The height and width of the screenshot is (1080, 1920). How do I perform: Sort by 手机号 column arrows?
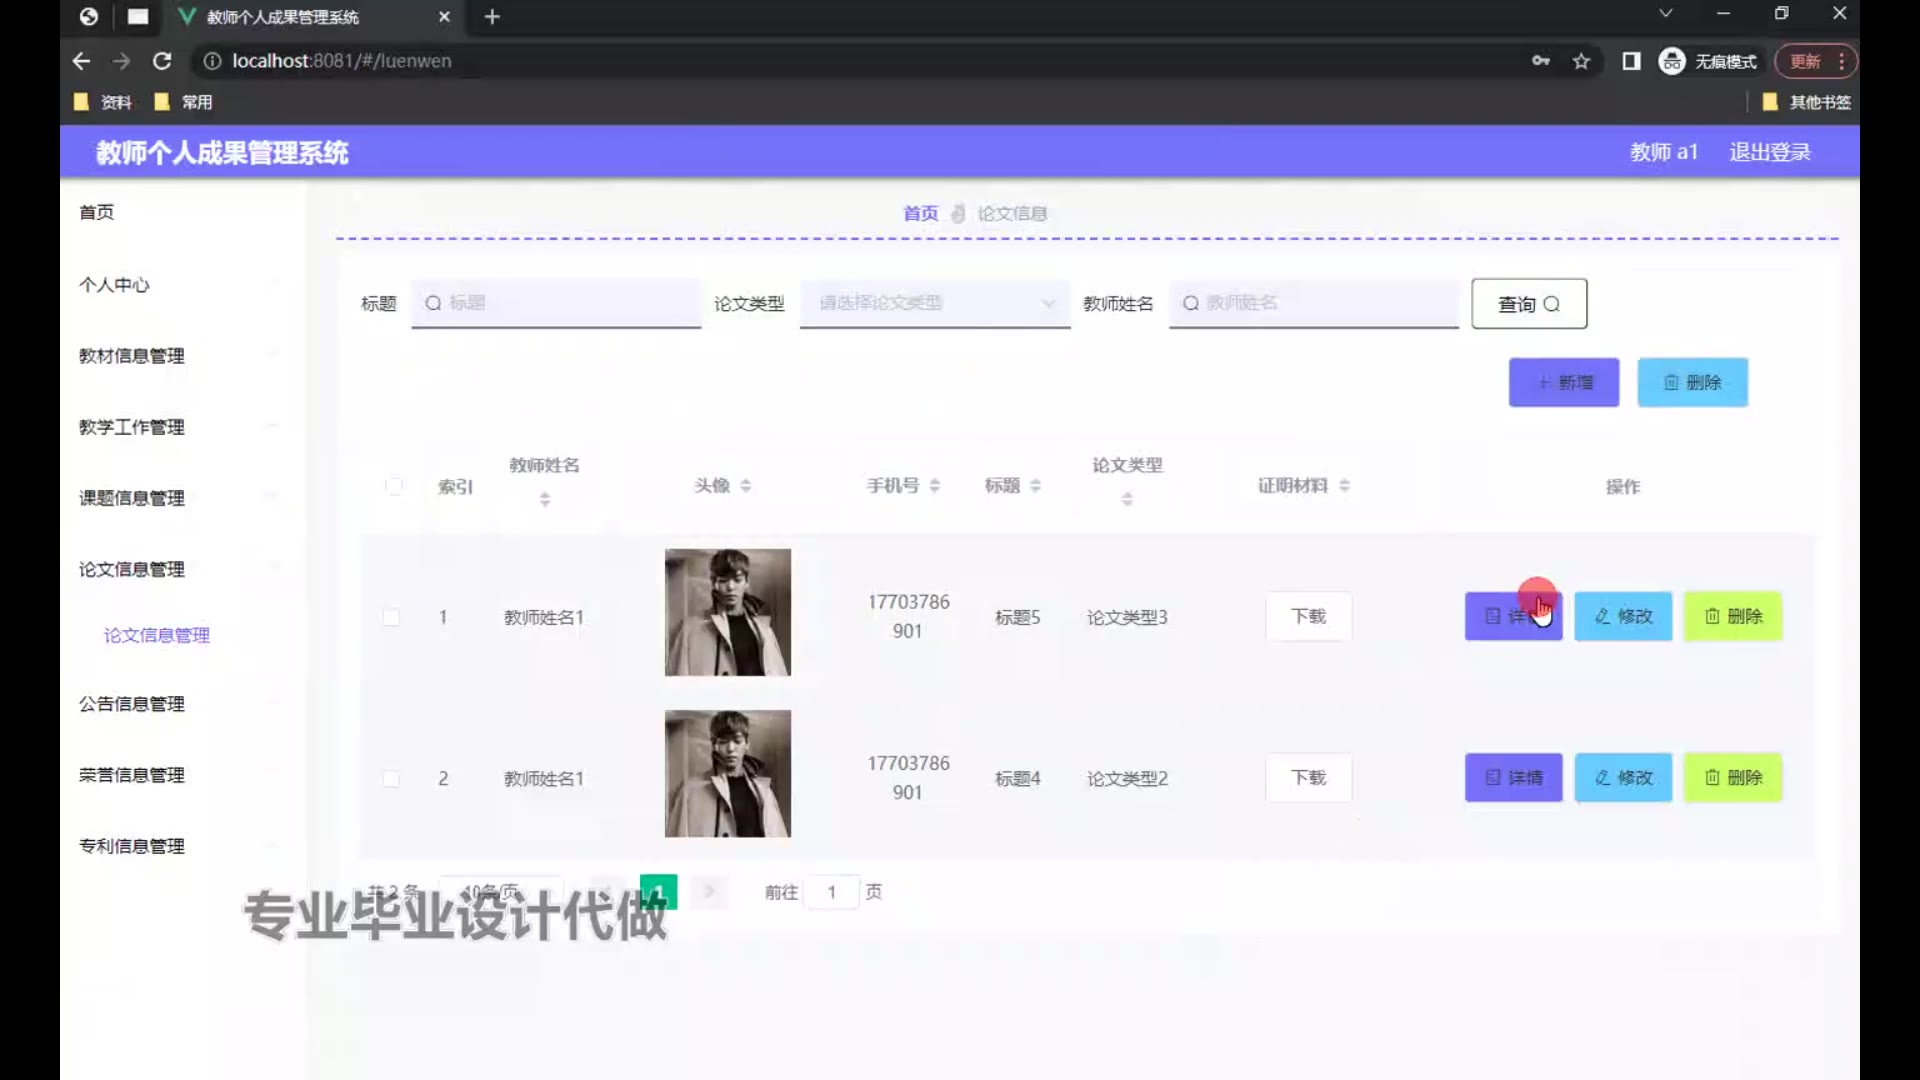[x=935, y=485]
